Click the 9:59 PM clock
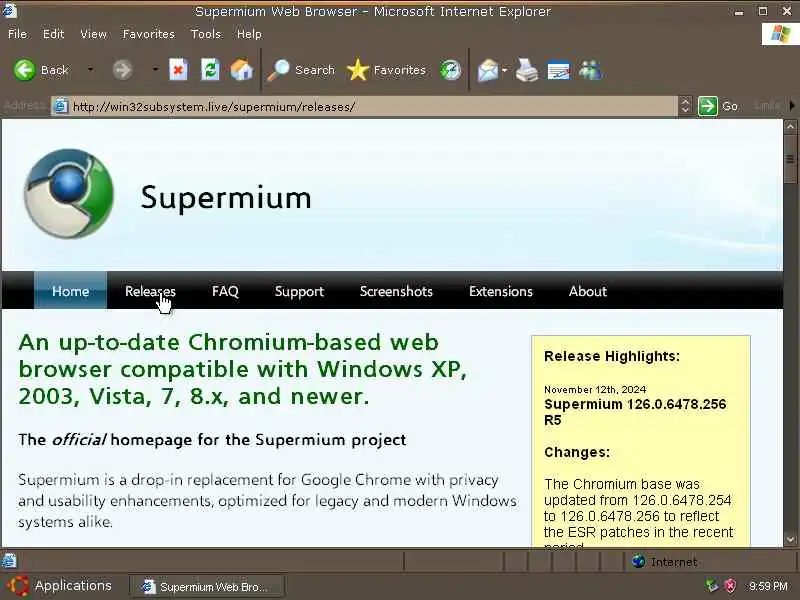The image size is (800, 600). point(768,586)
